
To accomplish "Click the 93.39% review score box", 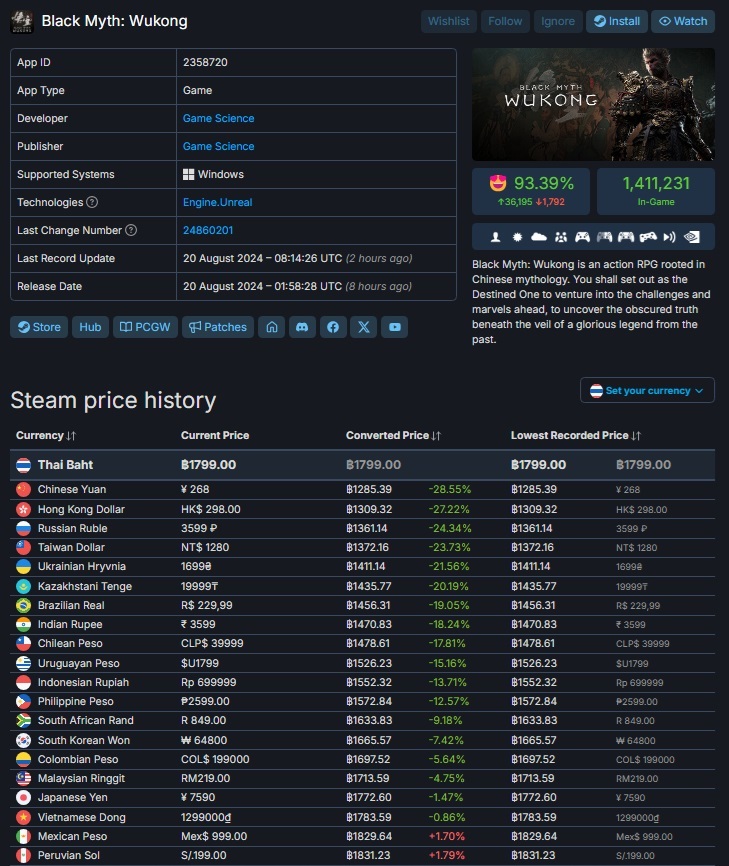I will tap(531, 191).
